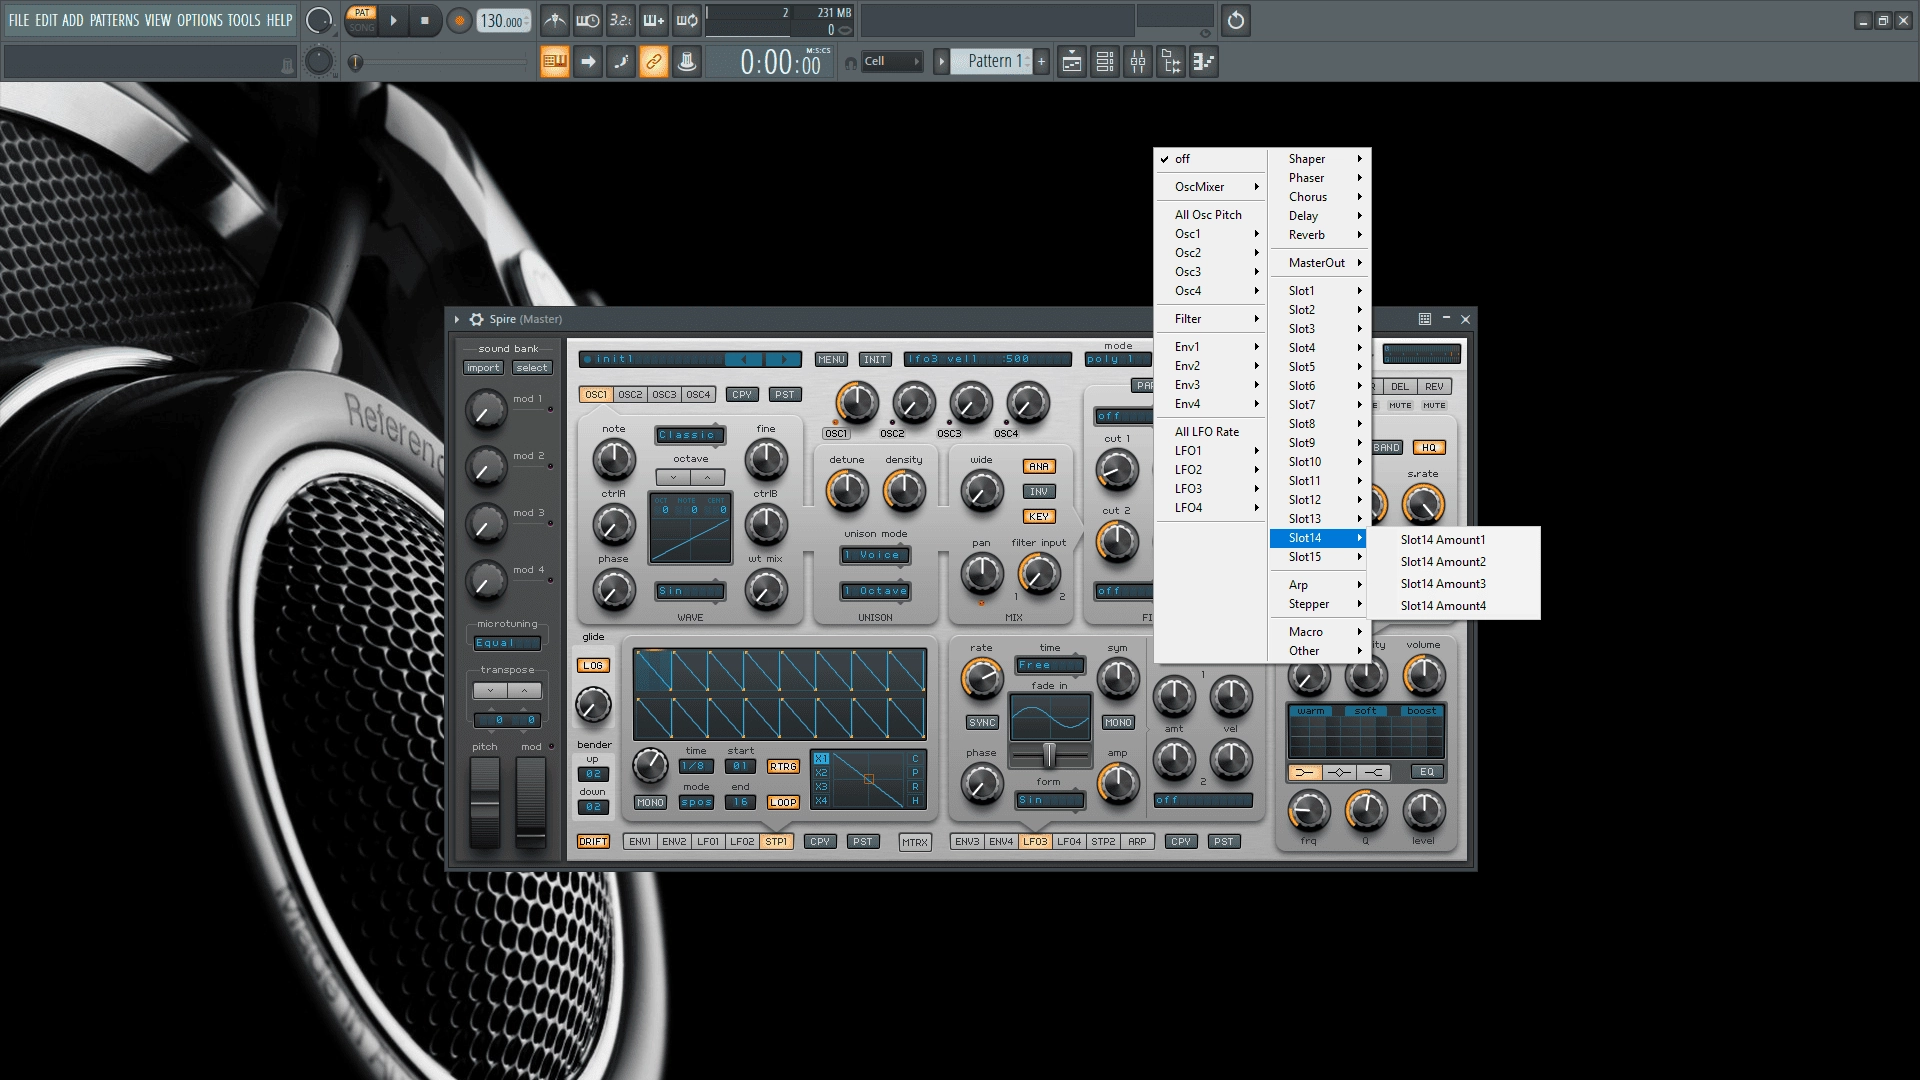Expand the Pattern 1 selector
This screenshot has height=1080, width=1920.
(x=941, y=62)
